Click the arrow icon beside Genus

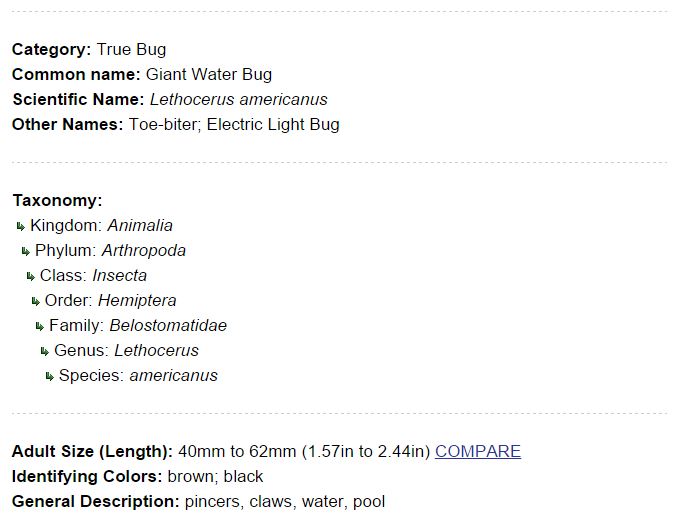click(45, 351)
